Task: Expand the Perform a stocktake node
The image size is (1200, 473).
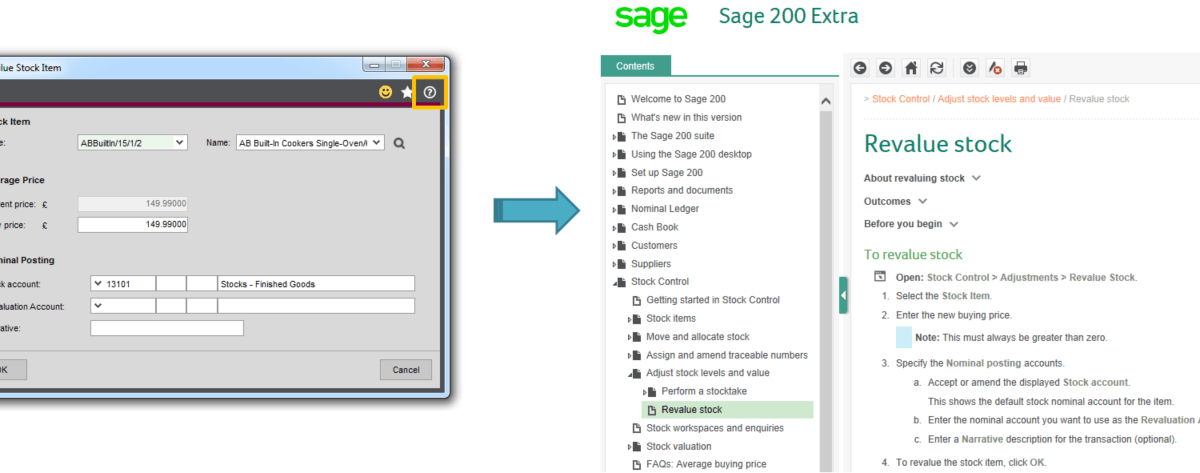Action: (x=645, y=391)
